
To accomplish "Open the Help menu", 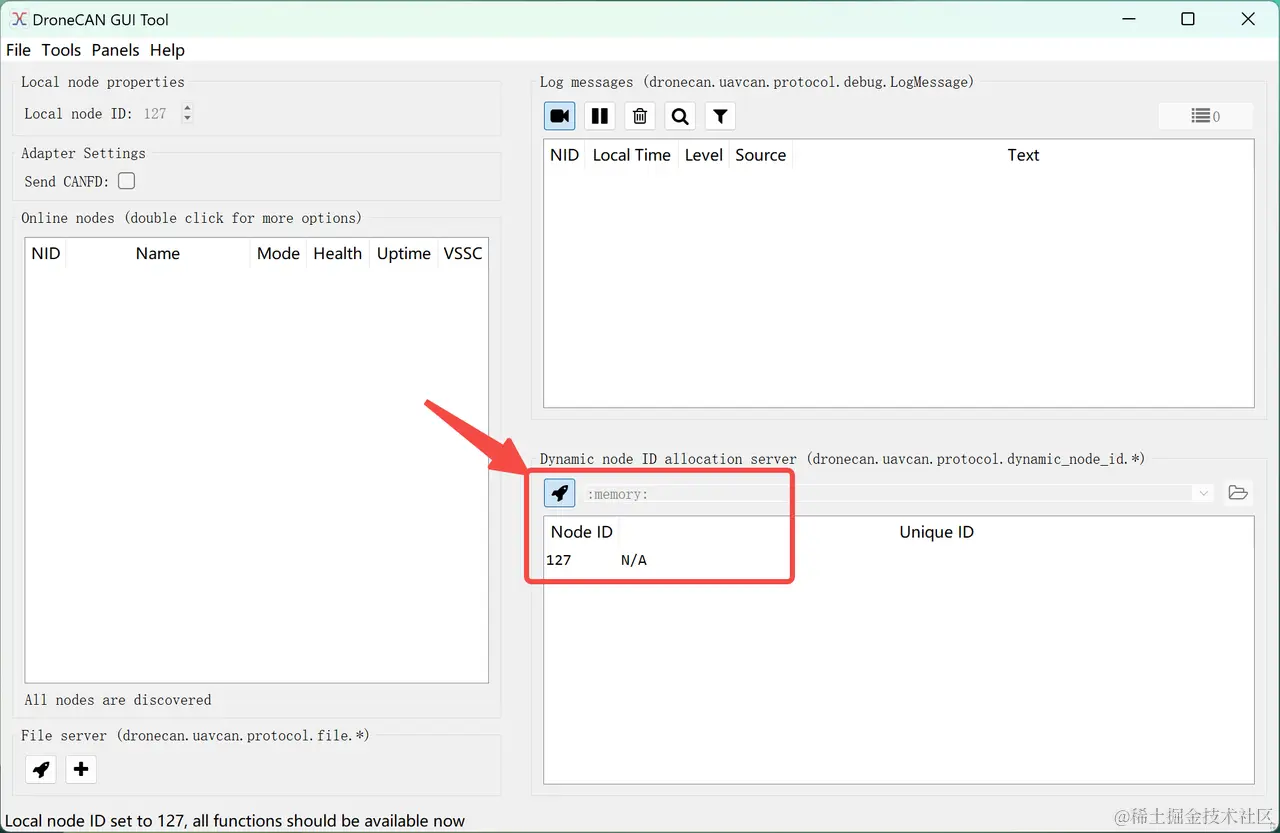I will pos(167,50).
